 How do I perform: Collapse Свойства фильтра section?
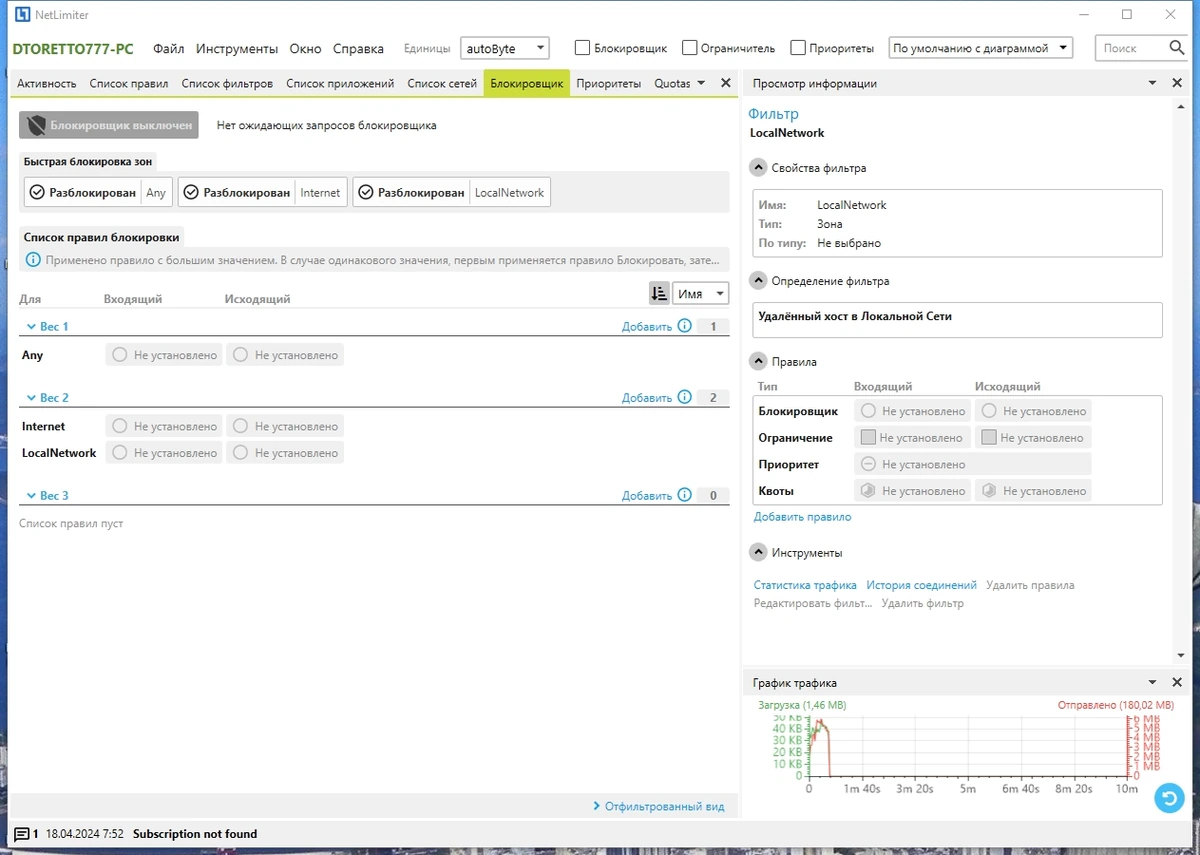(x=758, y=168)
